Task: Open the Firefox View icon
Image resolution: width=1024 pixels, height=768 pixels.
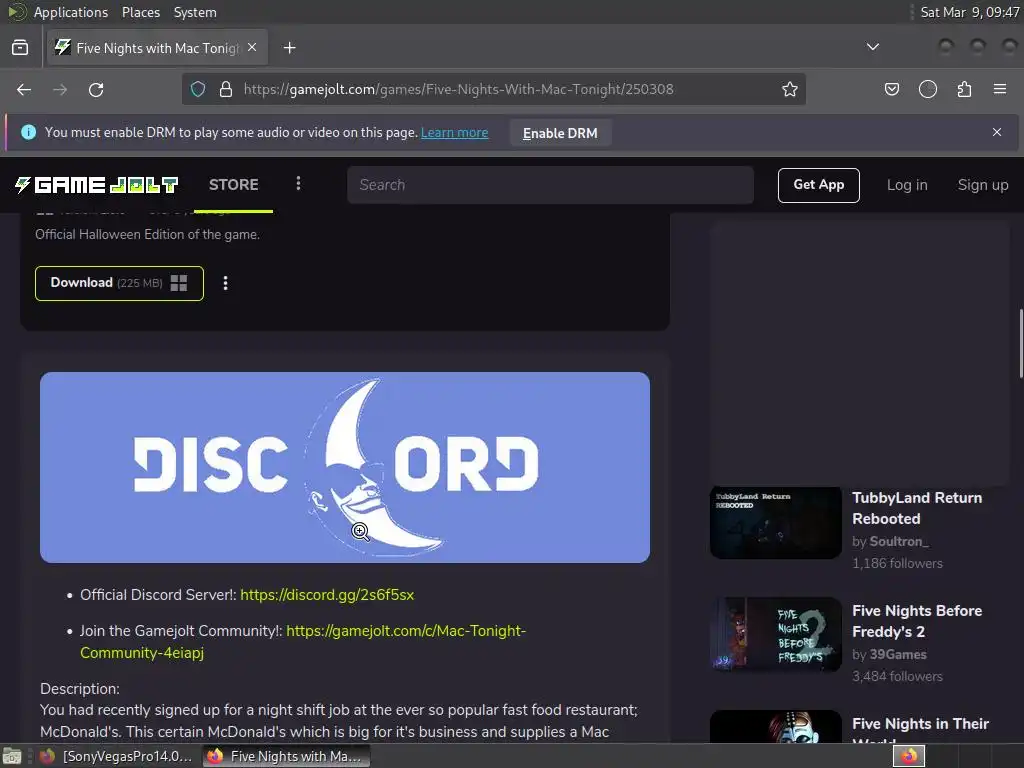Action: click(x=20, y=48)
